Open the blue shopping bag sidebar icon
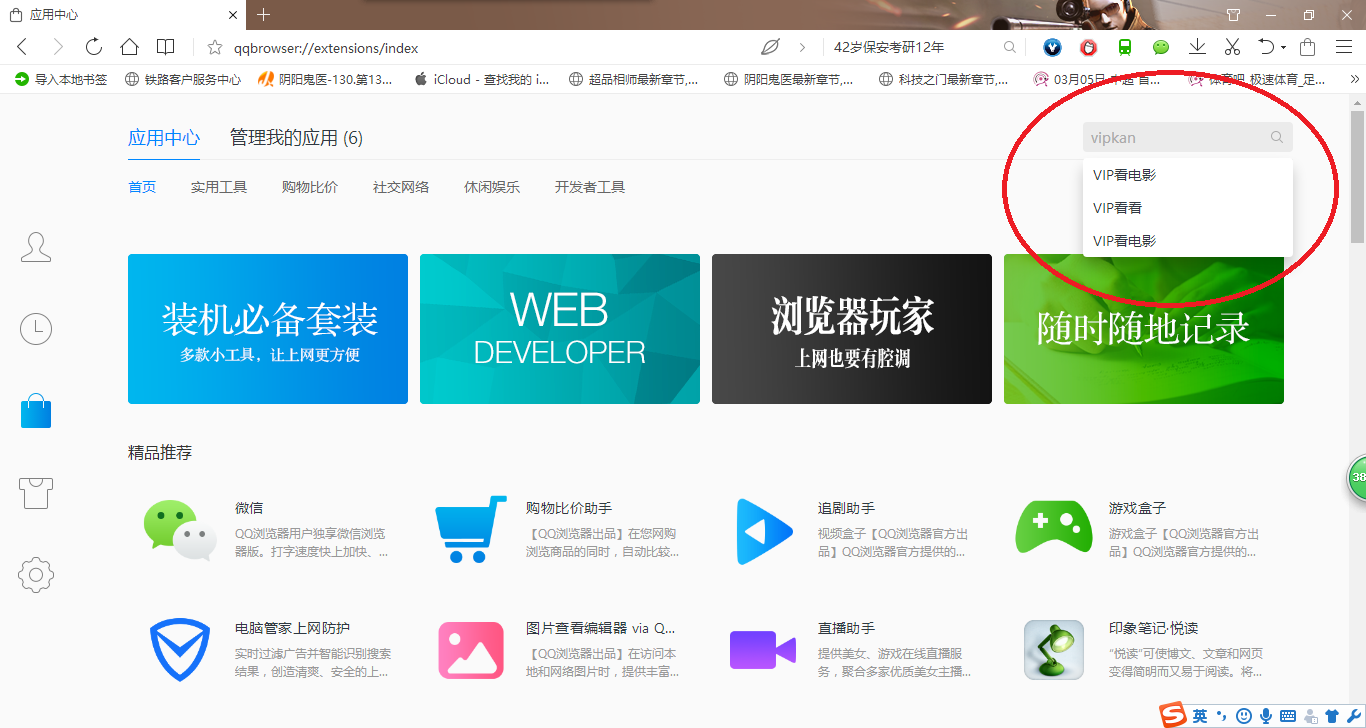Screen dimensions: 1366x728 point(36,411)
